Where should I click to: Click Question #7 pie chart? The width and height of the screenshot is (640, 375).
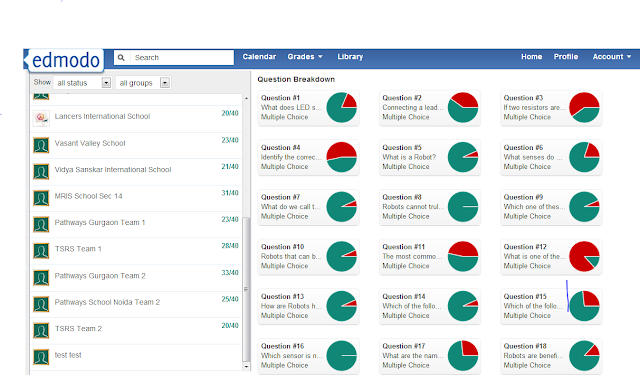pos(342,207)
